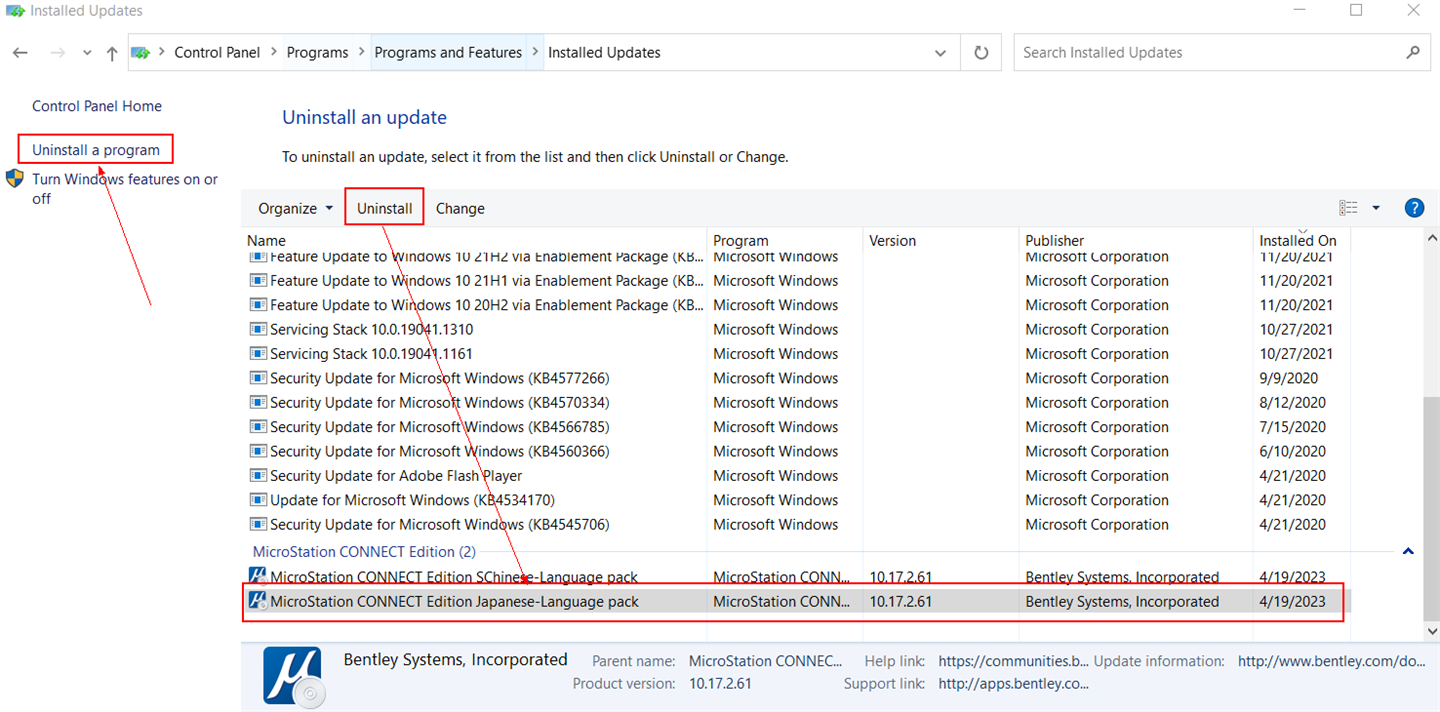Open Uninstall a program link
Image resolution: width=1440 pixels, height=712 pixels.
[x=96, y=150]
